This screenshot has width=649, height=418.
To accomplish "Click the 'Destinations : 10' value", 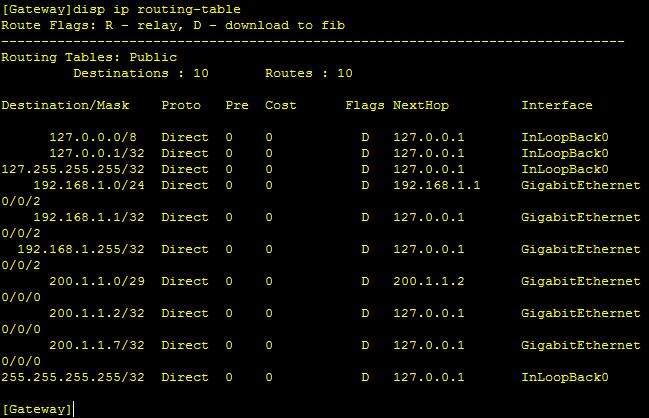I will (x=141, y=73).
